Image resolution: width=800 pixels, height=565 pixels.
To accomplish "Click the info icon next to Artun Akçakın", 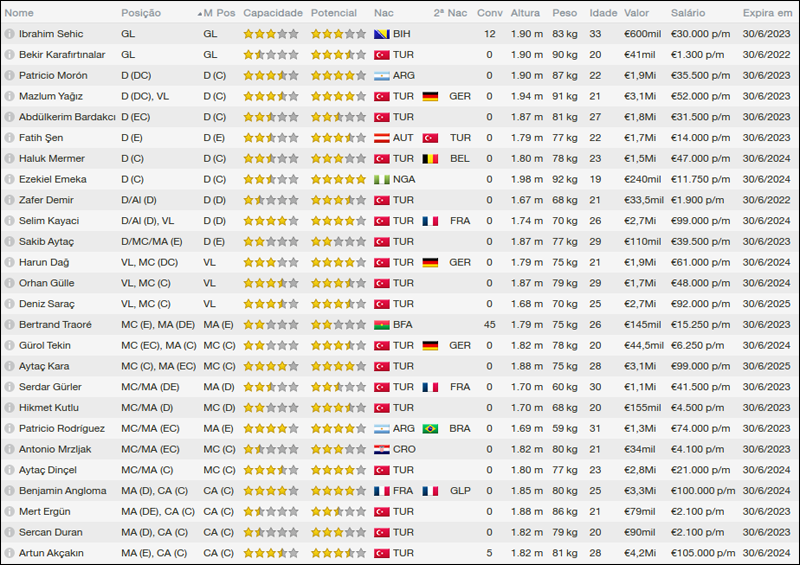I will tap(10, 553).
